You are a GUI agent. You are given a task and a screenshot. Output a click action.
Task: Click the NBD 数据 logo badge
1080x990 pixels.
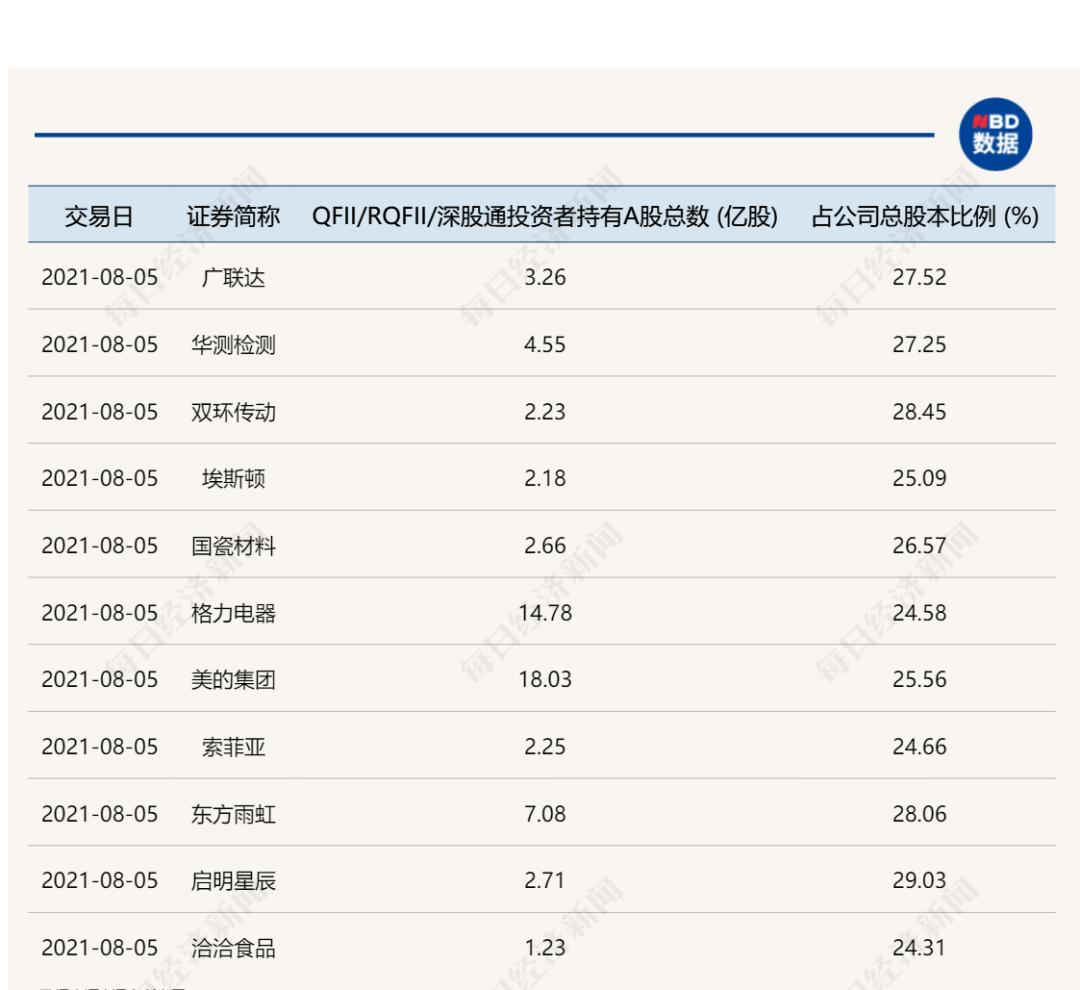996,131
